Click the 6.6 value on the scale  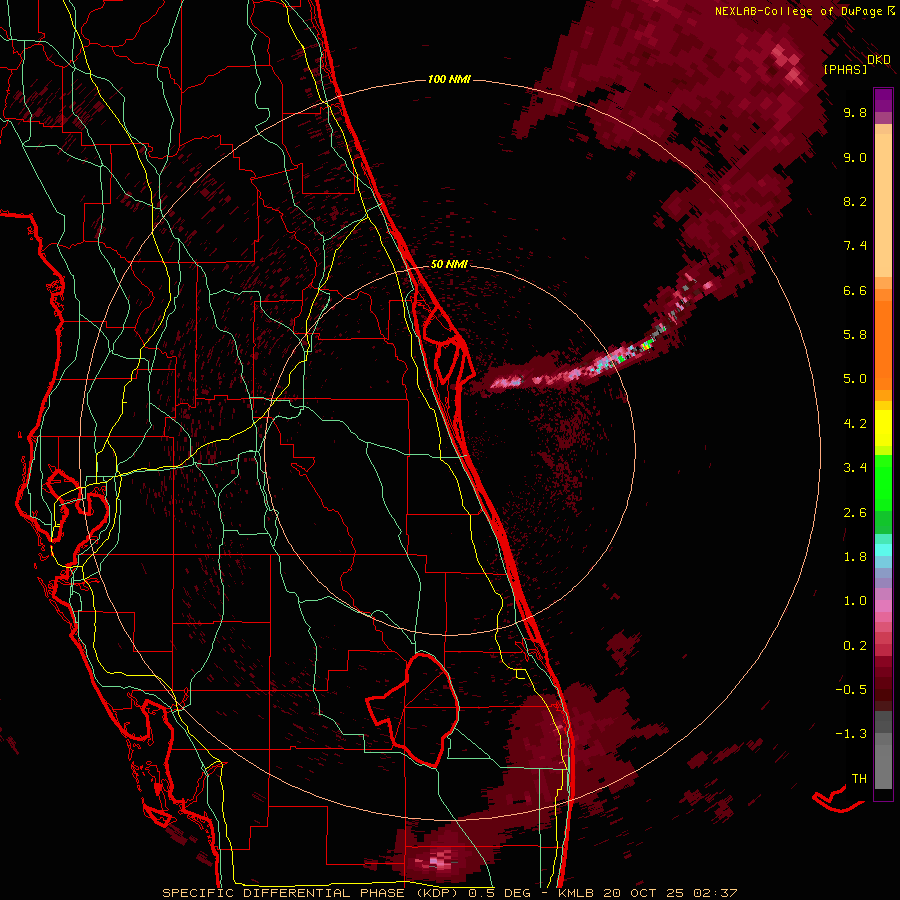pos(855,290)
